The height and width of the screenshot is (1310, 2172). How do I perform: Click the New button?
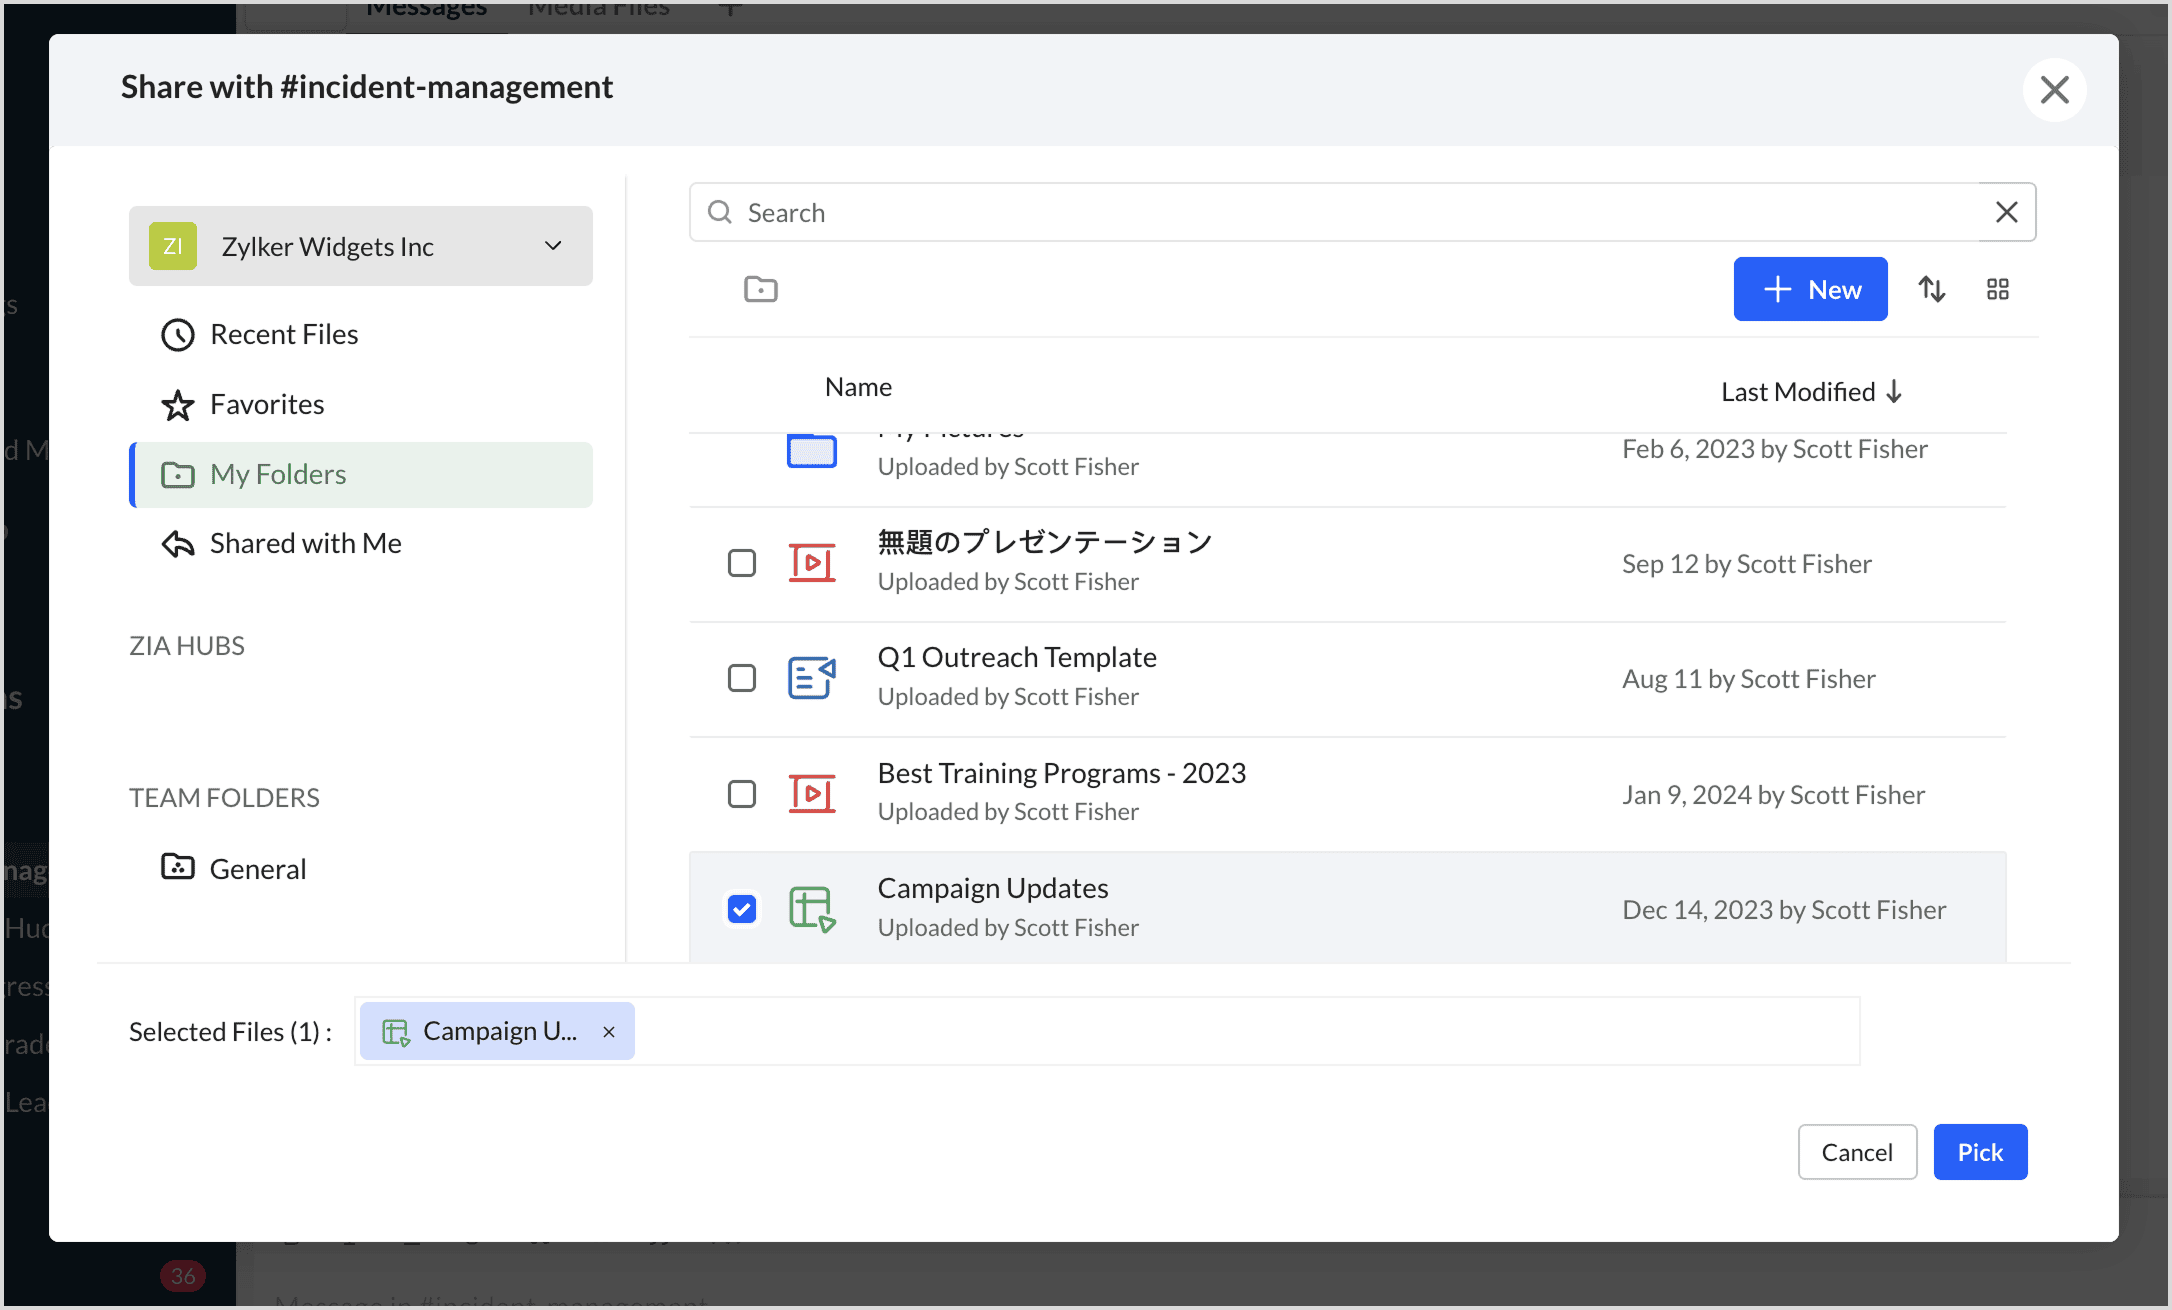click(1810, 289)
